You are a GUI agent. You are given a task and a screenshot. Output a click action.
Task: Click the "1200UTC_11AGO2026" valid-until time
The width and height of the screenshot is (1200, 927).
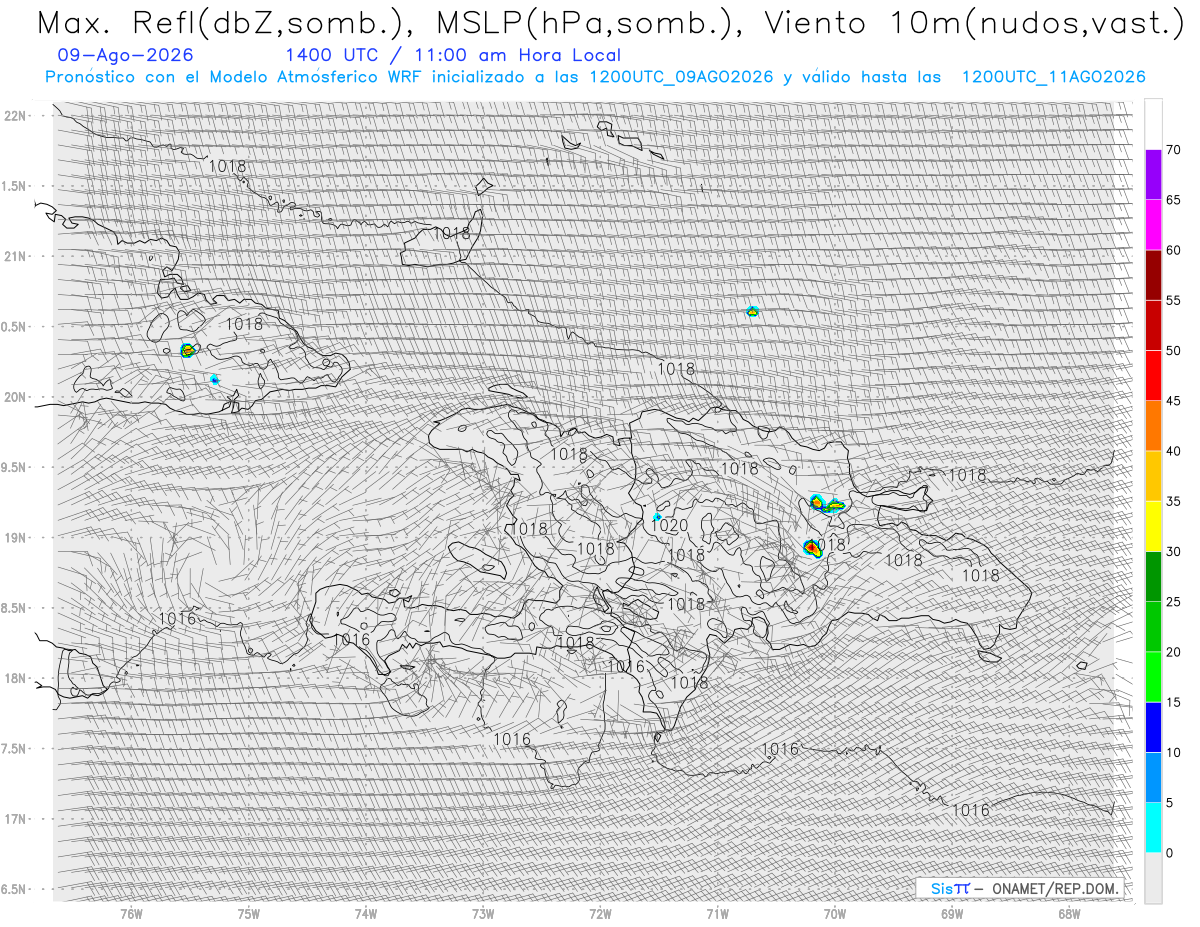1053,77
